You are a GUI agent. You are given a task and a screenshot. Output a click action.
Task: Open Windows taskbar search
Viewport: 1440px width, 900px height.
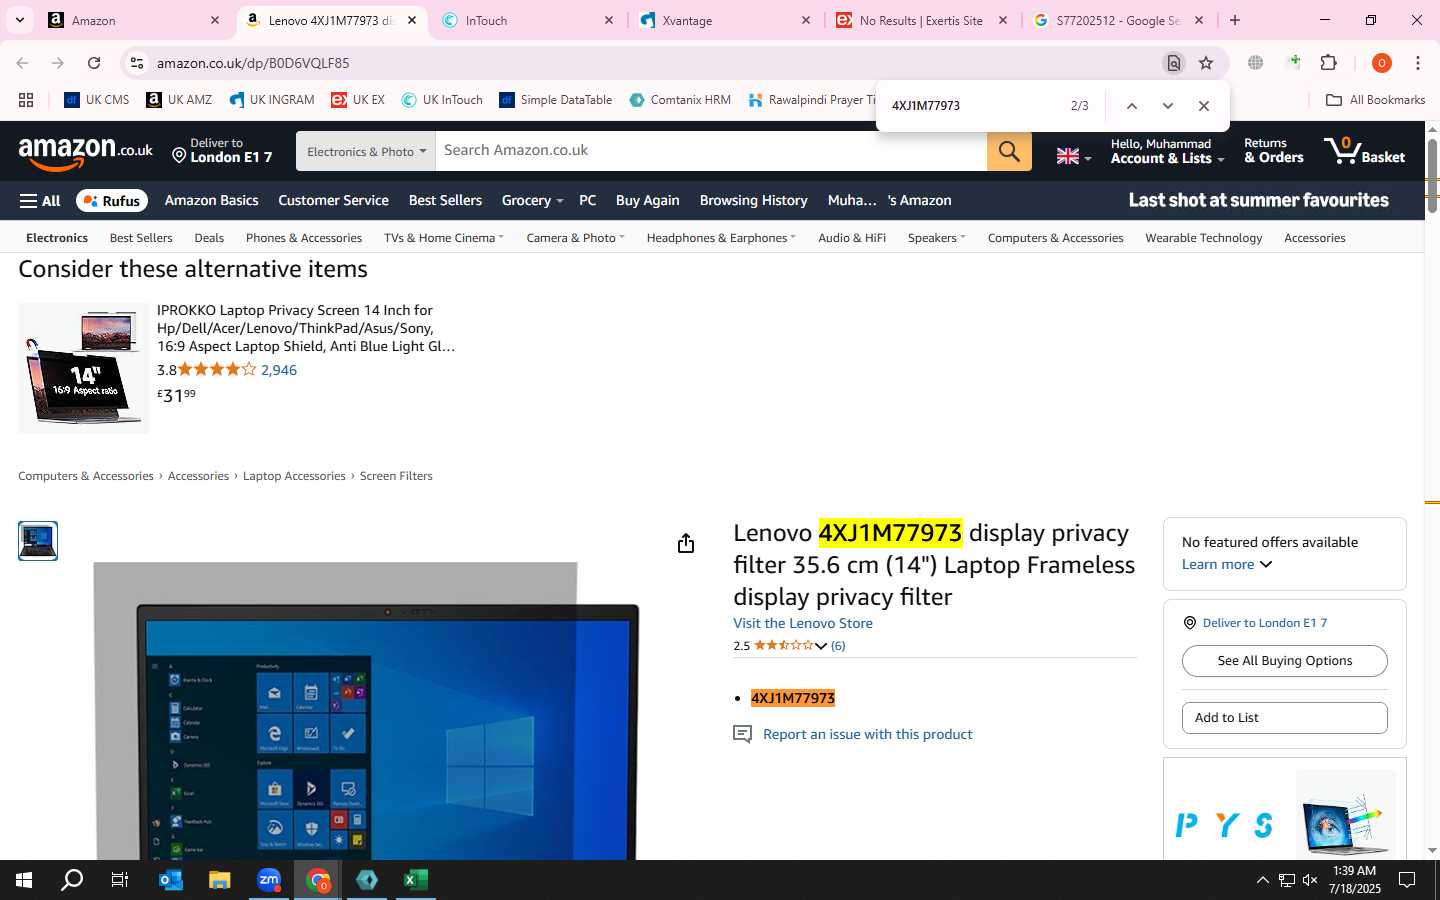point(72,880)
